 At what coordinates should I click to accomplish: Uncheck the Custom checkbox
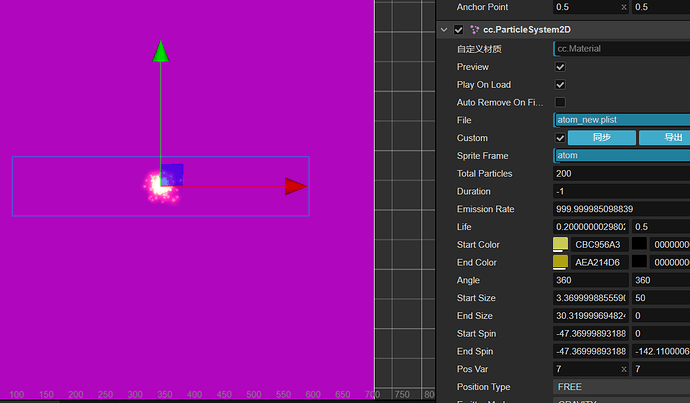pyautogui.click(x=560, y=138)
